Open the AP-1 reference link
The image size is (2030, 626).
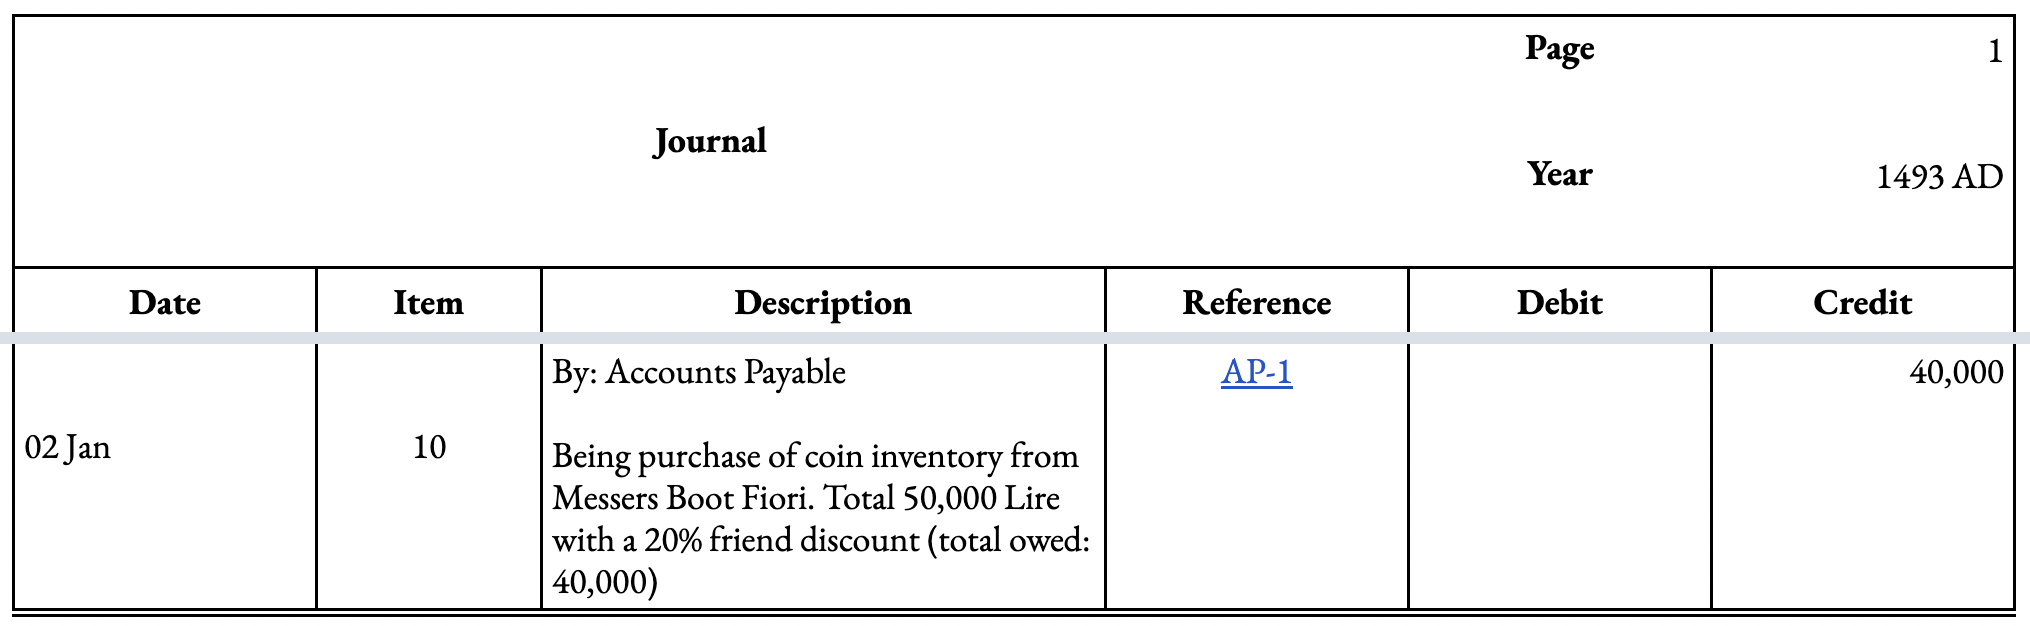1256,372
